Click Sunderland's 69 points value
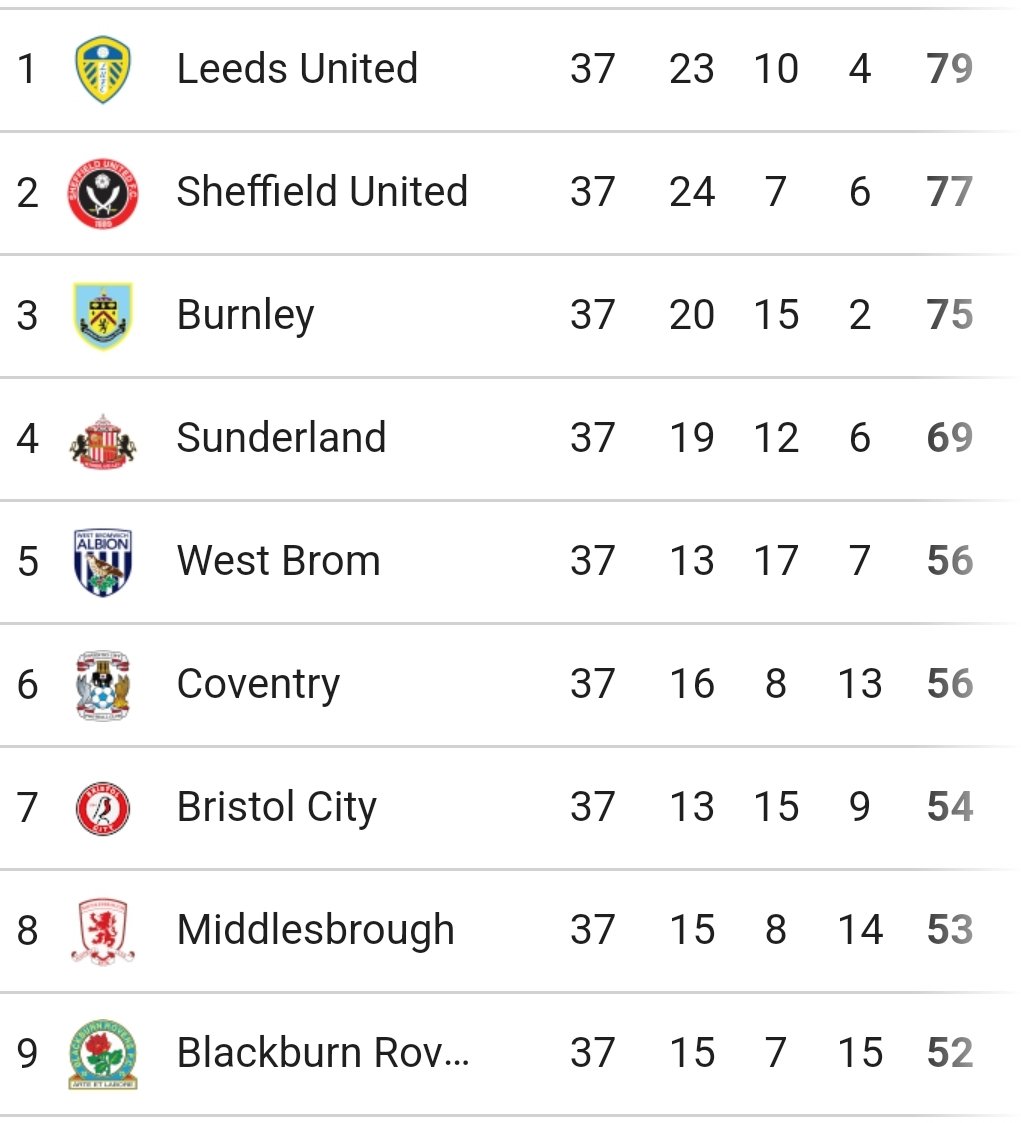Screen dimensions: 1021x1123 (x=949, y=438)
